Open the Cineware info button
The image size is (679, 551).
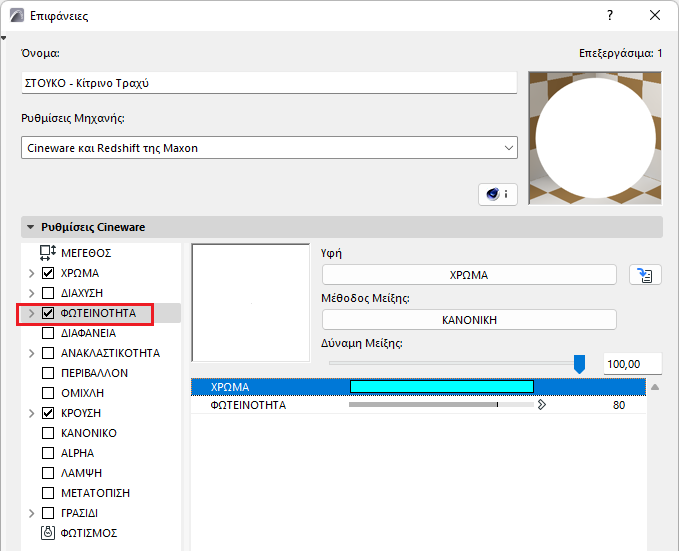coord(498,194)
